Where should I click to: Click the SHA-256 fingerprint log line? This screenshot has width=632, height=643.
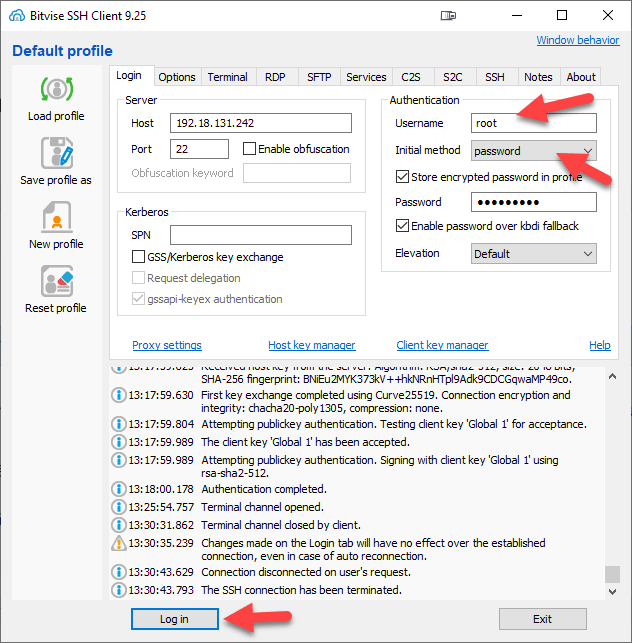point(386,379)
